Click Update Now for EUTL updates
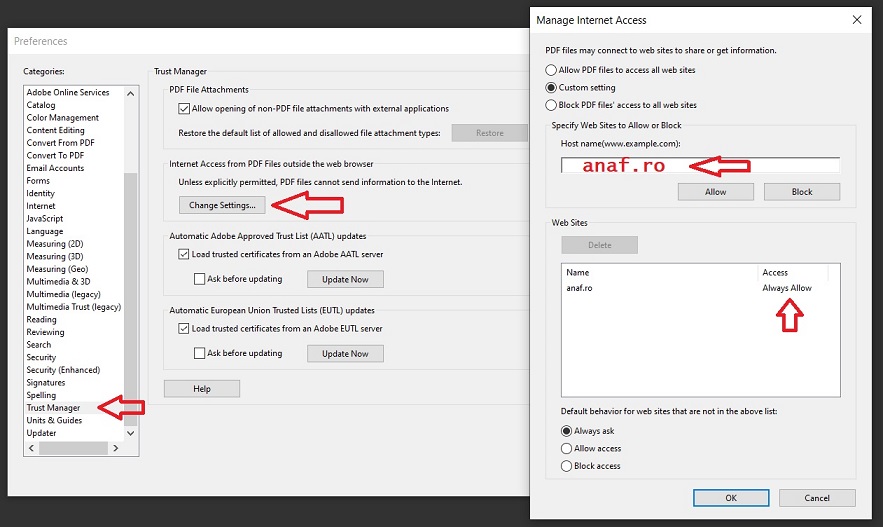 [345, 354]
